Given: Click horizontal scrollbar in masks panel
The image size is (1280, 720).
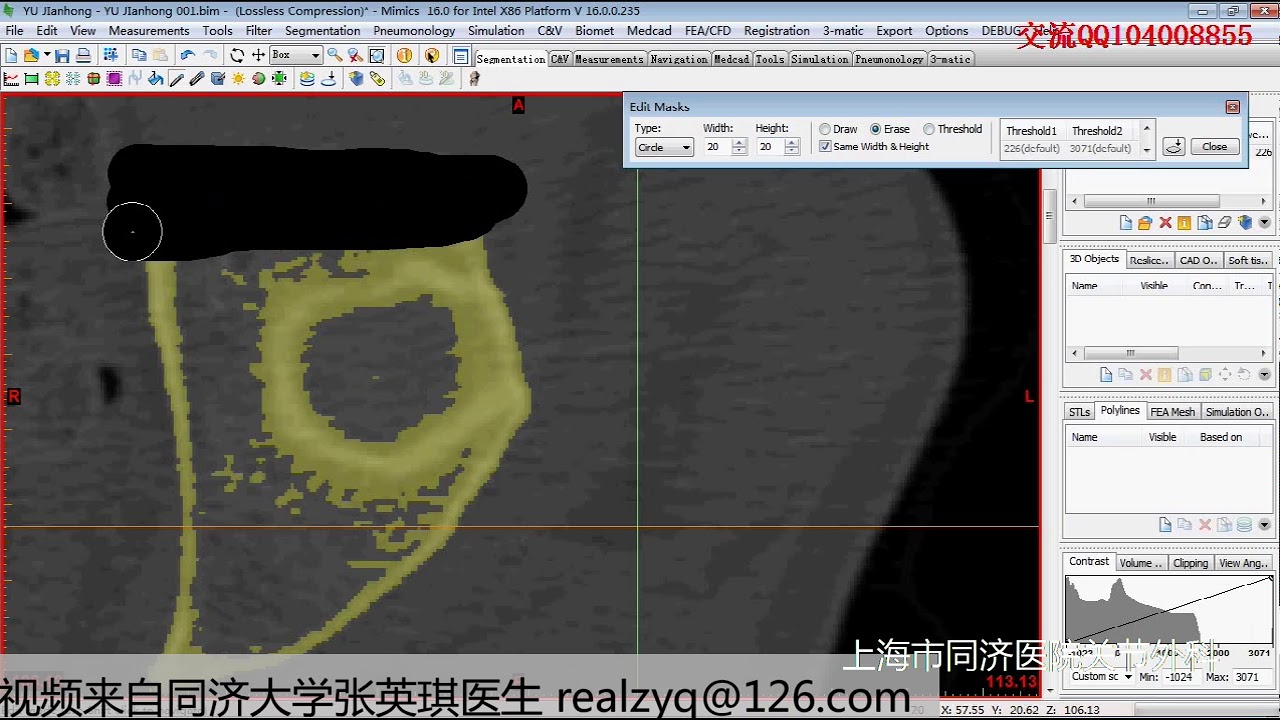Looking at the screenshot, I should click(1151, 201).
